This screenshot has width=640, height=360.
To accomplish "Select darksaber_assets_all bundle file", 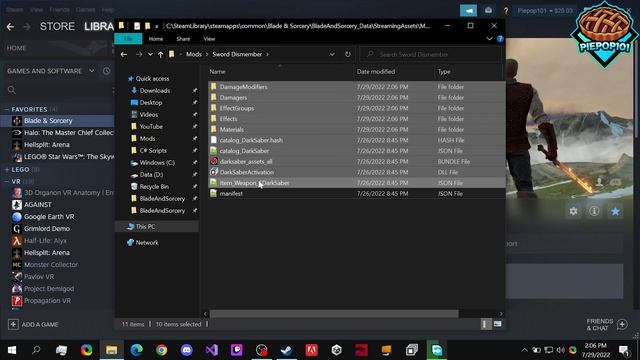I will click(x=246, y=161).
